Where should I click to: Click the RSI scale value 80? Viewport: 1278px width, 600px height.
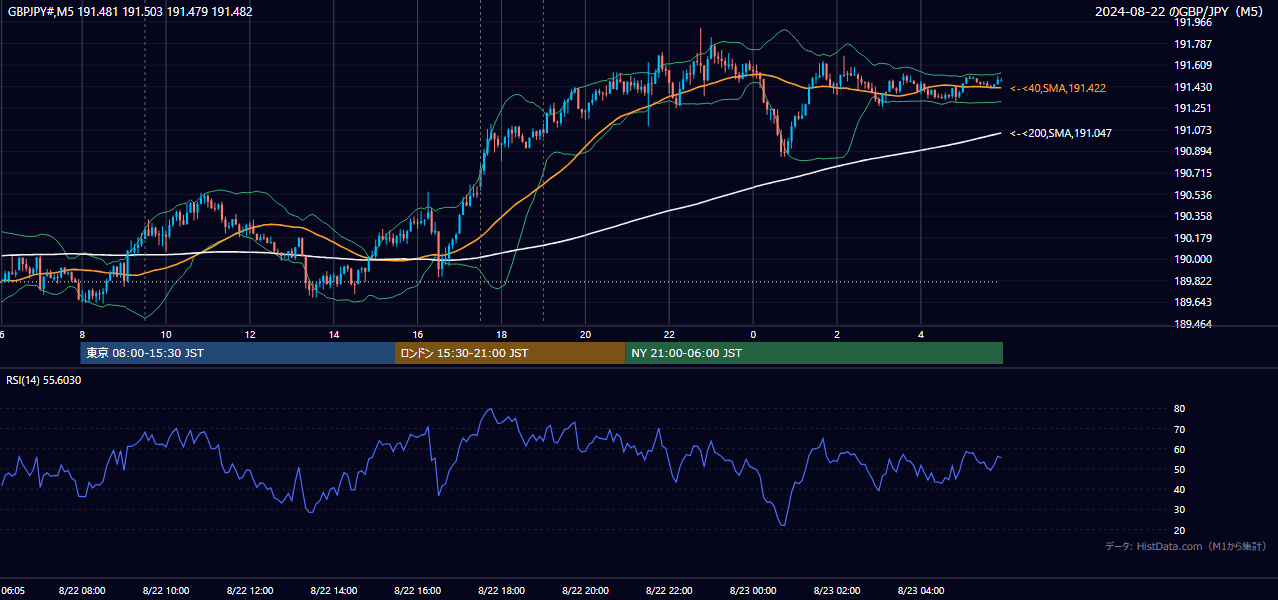1179,409
